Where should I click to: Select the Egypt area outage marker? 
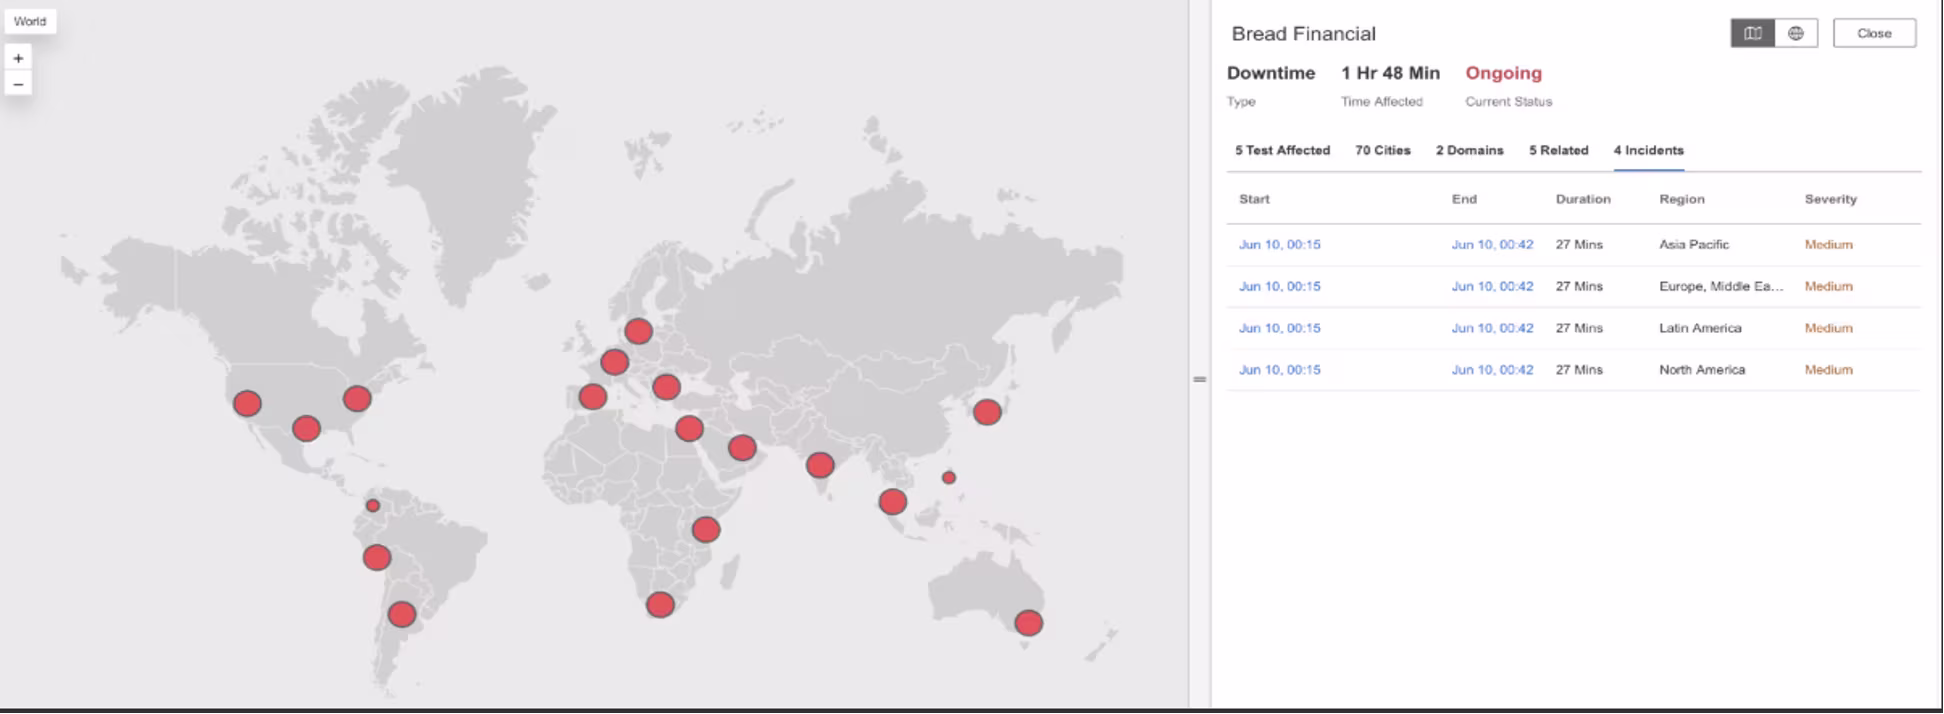pyautogui.click(x=688, y=428)
